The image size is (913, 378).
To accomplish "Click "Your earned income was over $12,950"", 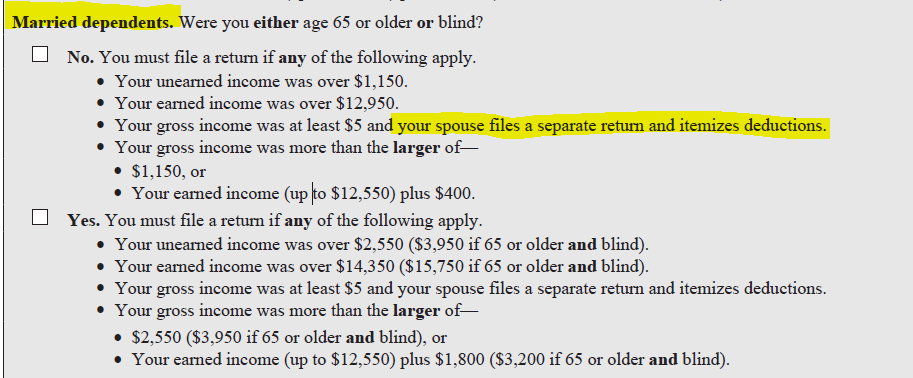I will 257,103.
